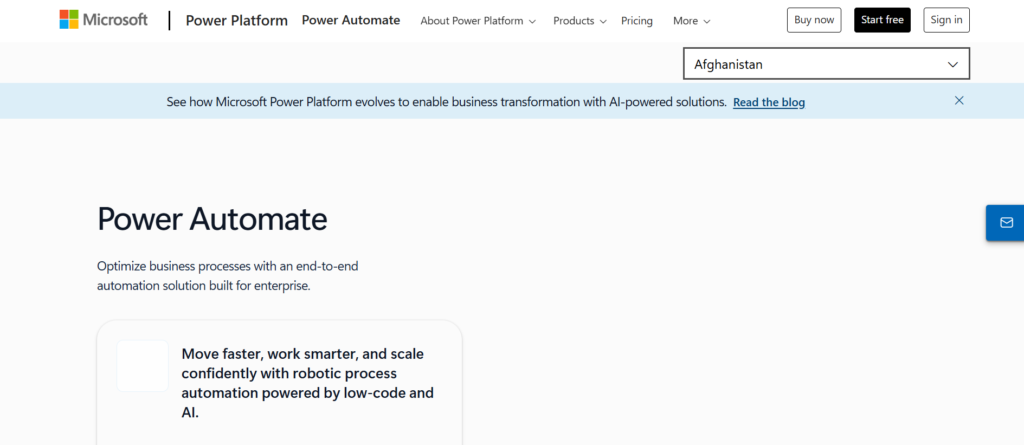The height and width of the screenshot is (445, 1024).
Task: Click the black Start free button
Action: tap(882, 20)
